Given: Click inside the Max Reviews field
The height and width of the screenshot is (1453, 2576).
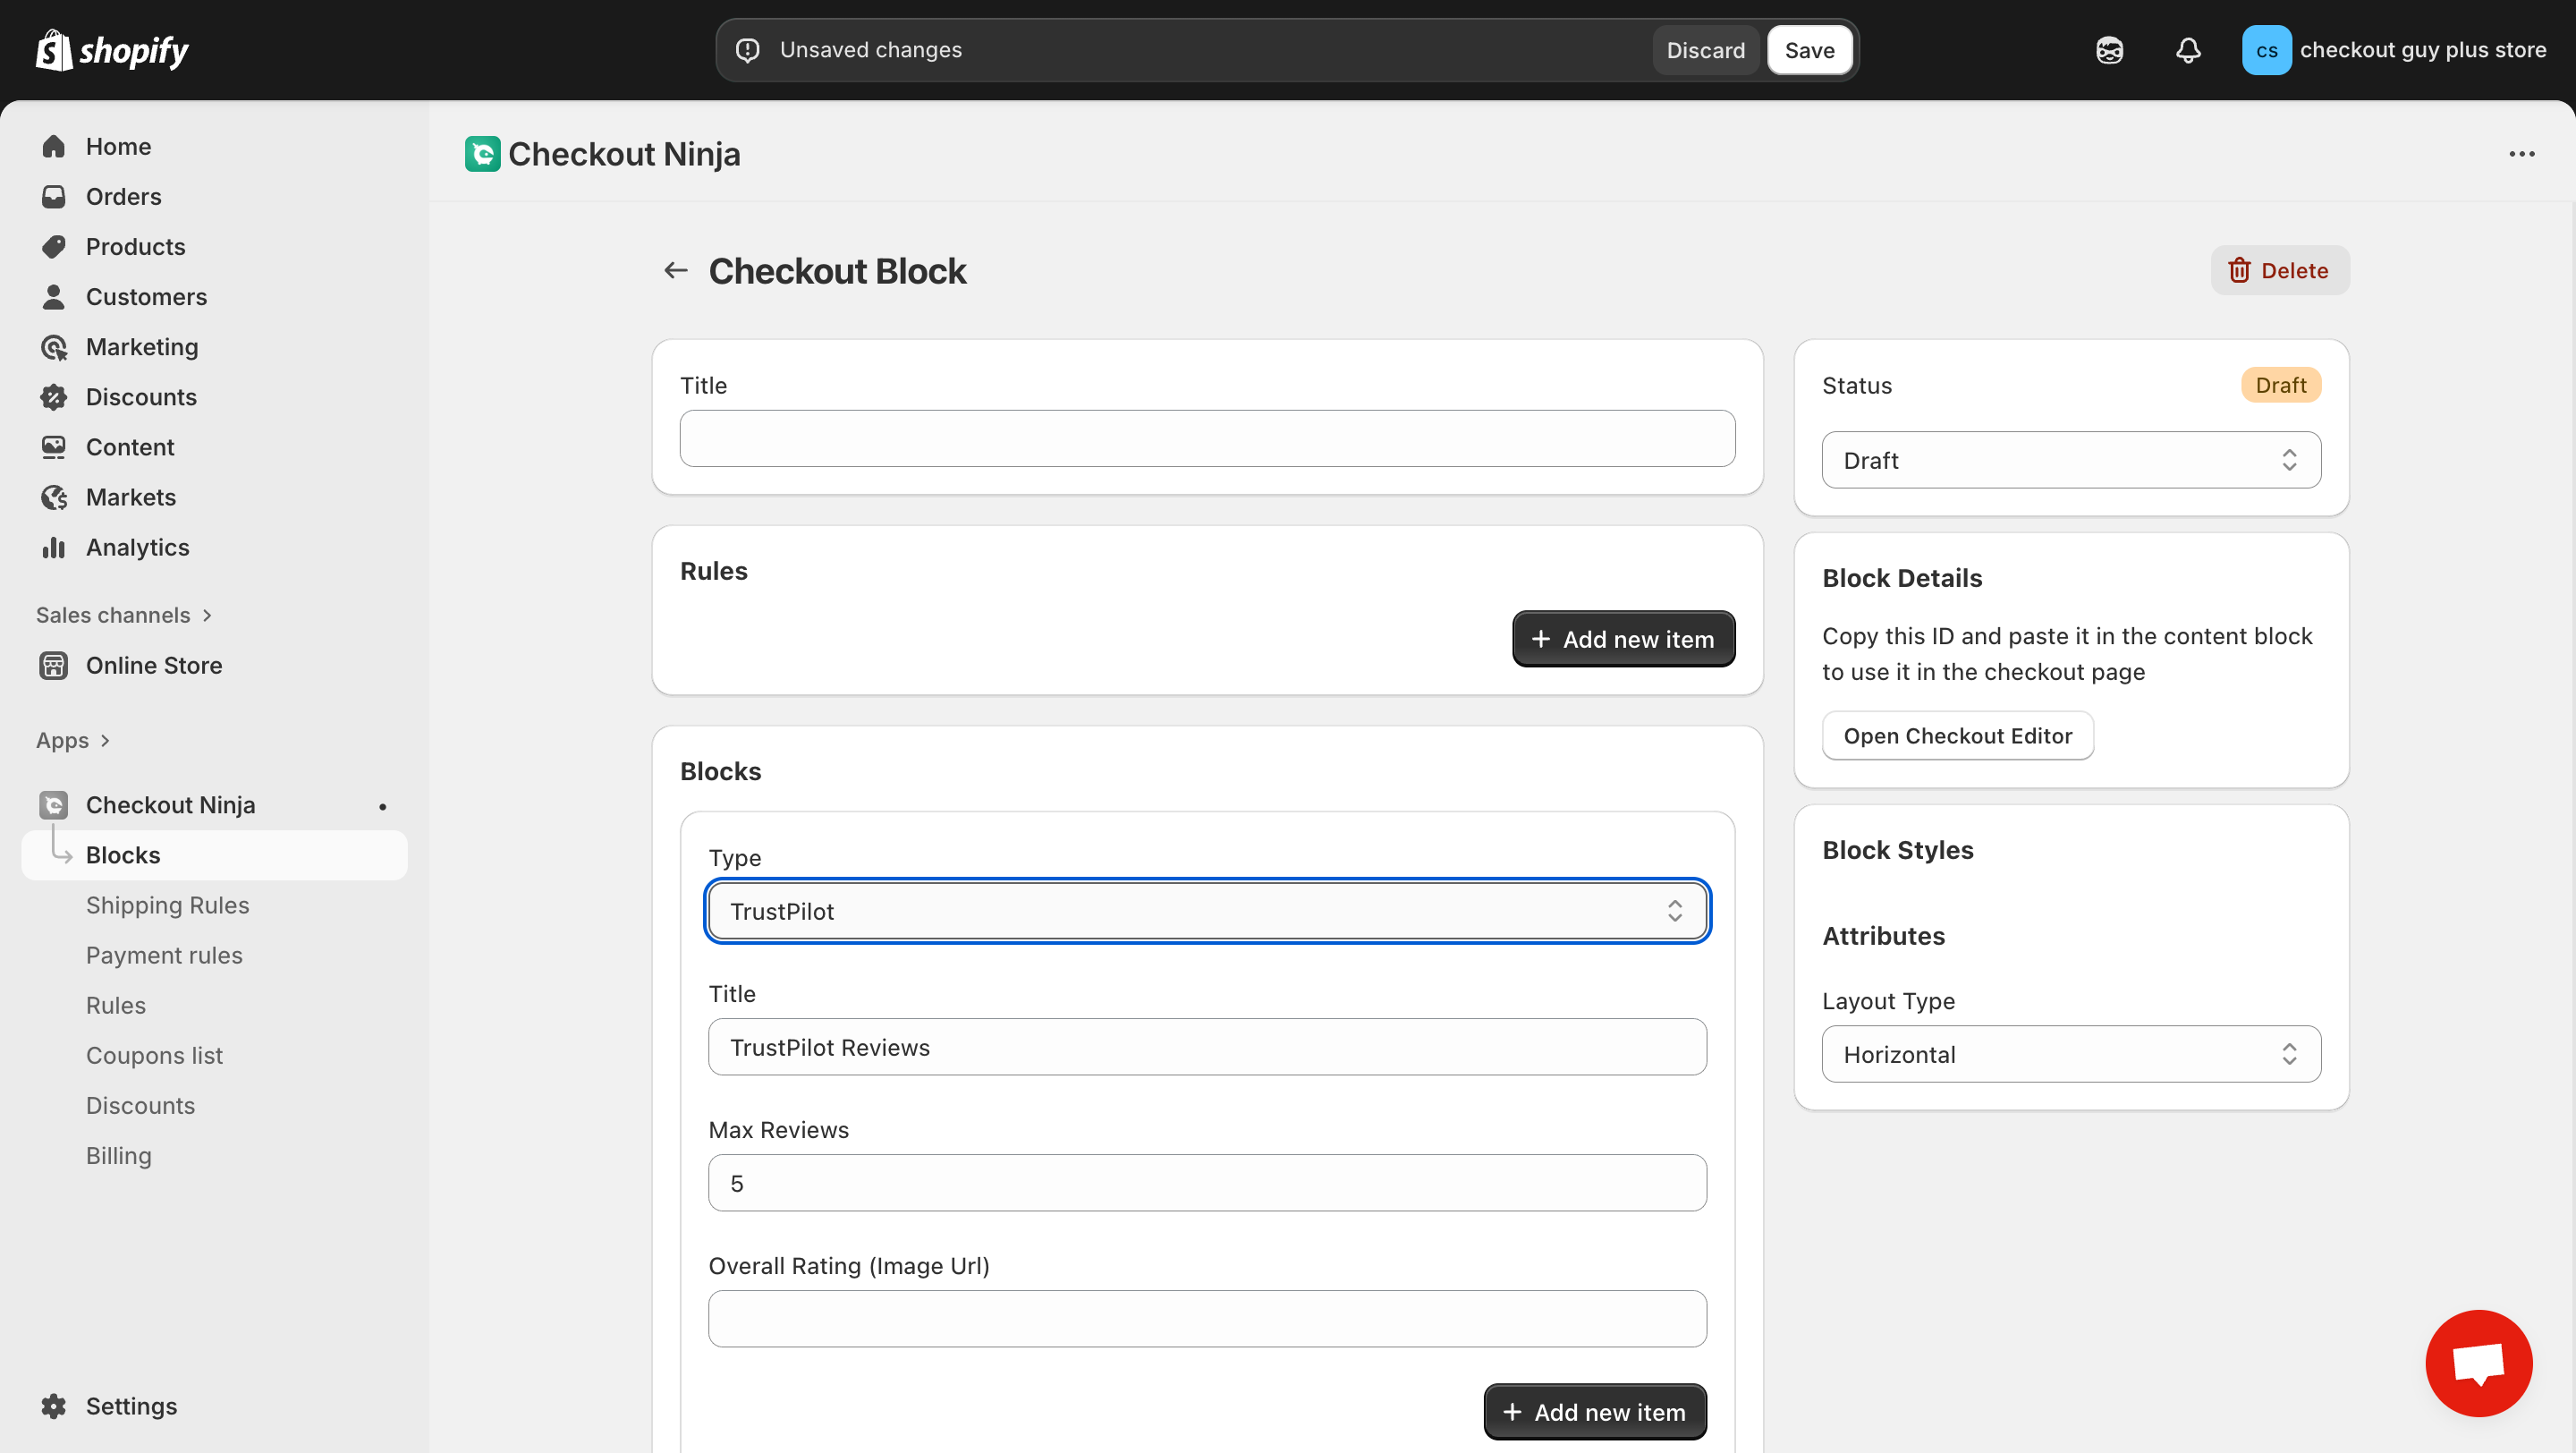Looking at the screenshot, I should [x=1206, y=1183].
